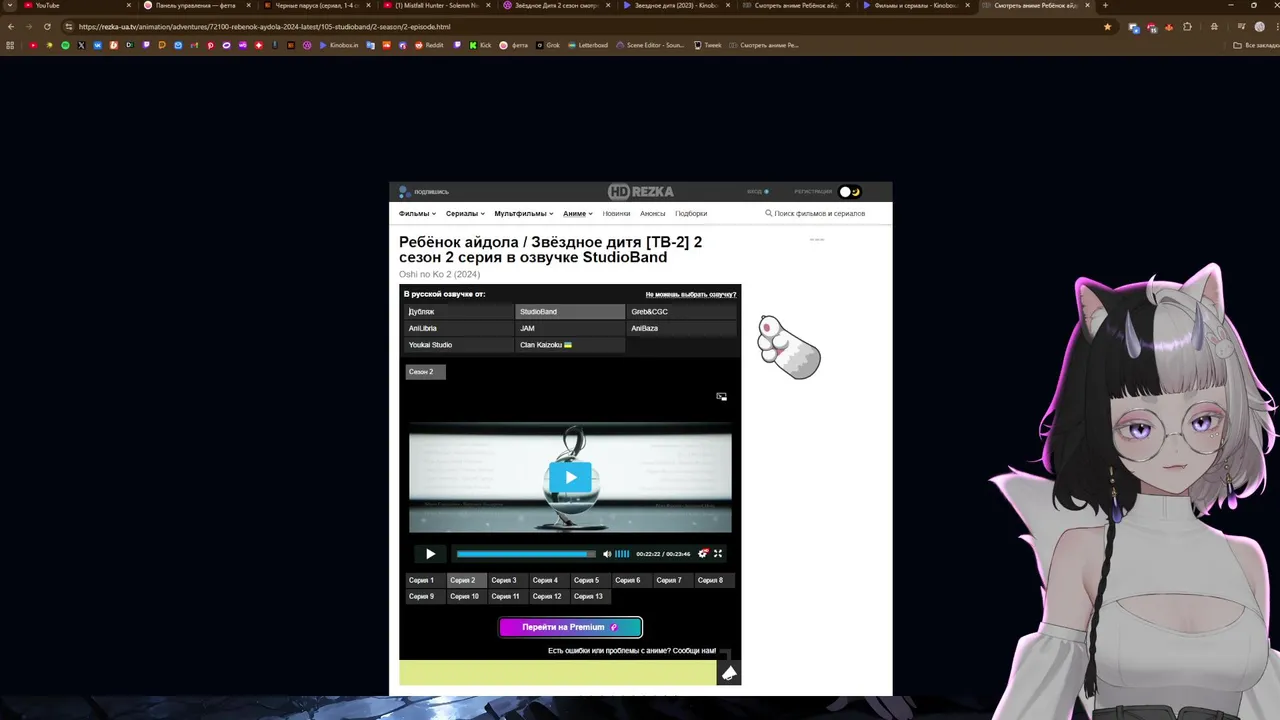1280x720 pixels.
Task: Open the Анонсы menu item
Action: click(653, 213)
